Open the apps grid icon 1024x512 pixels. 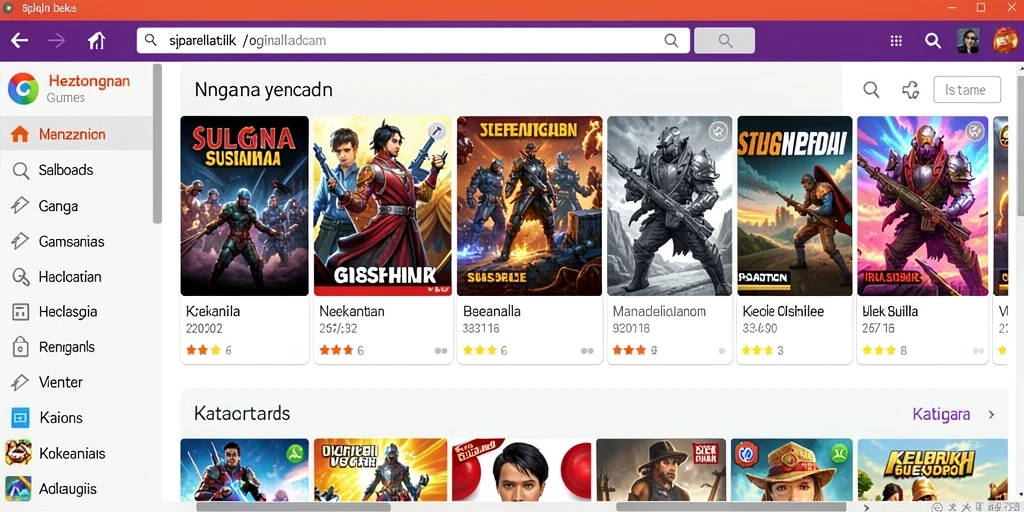click(896, 40)
